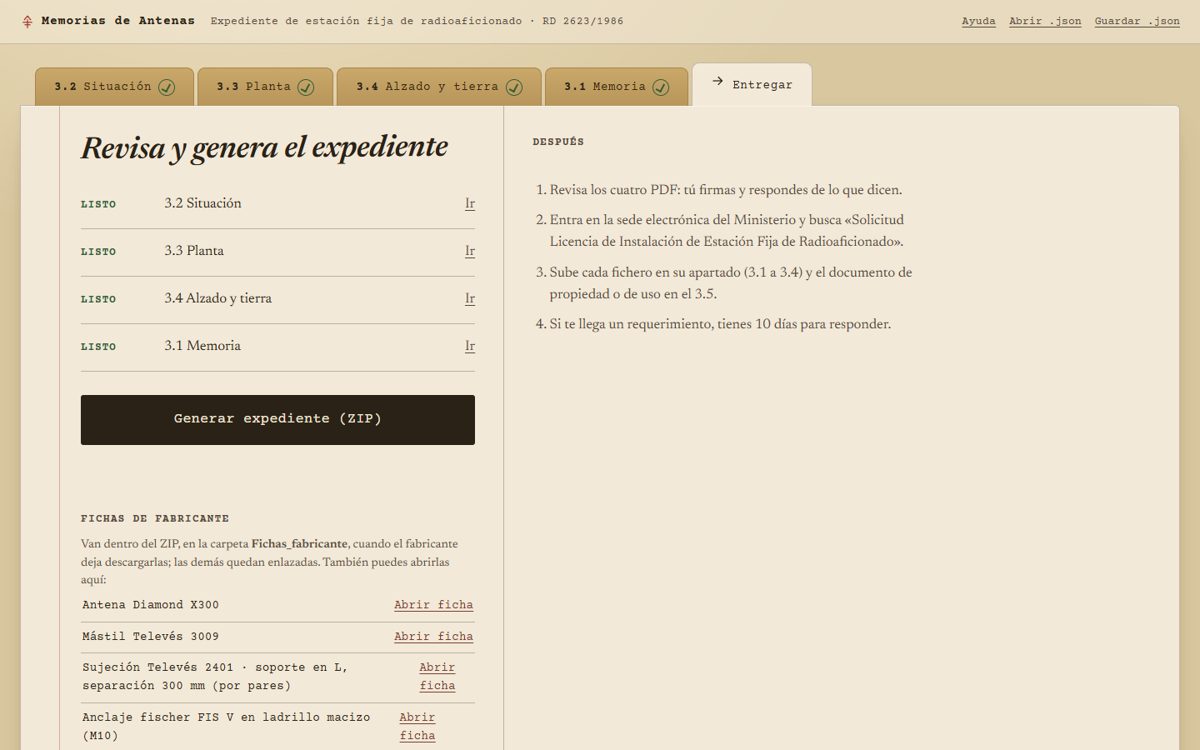
Task: Click the Mástil Televés 3009 item name
Action: (151, 637)
